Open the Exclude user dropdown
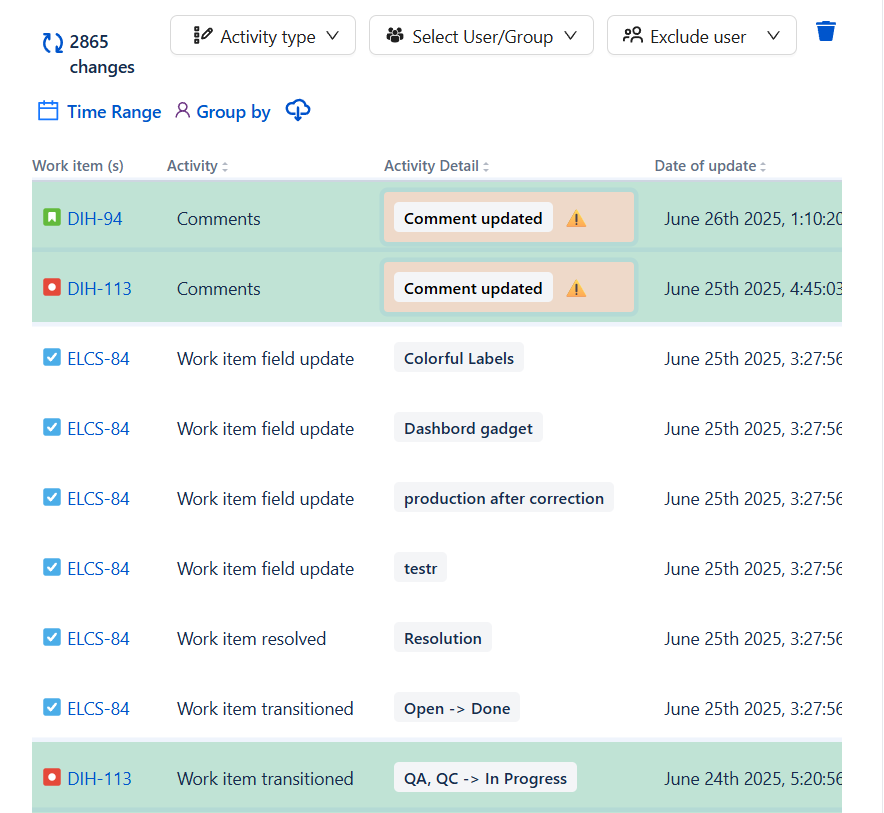The height and width of the screenshot is (813, 884). coord(701,36)
